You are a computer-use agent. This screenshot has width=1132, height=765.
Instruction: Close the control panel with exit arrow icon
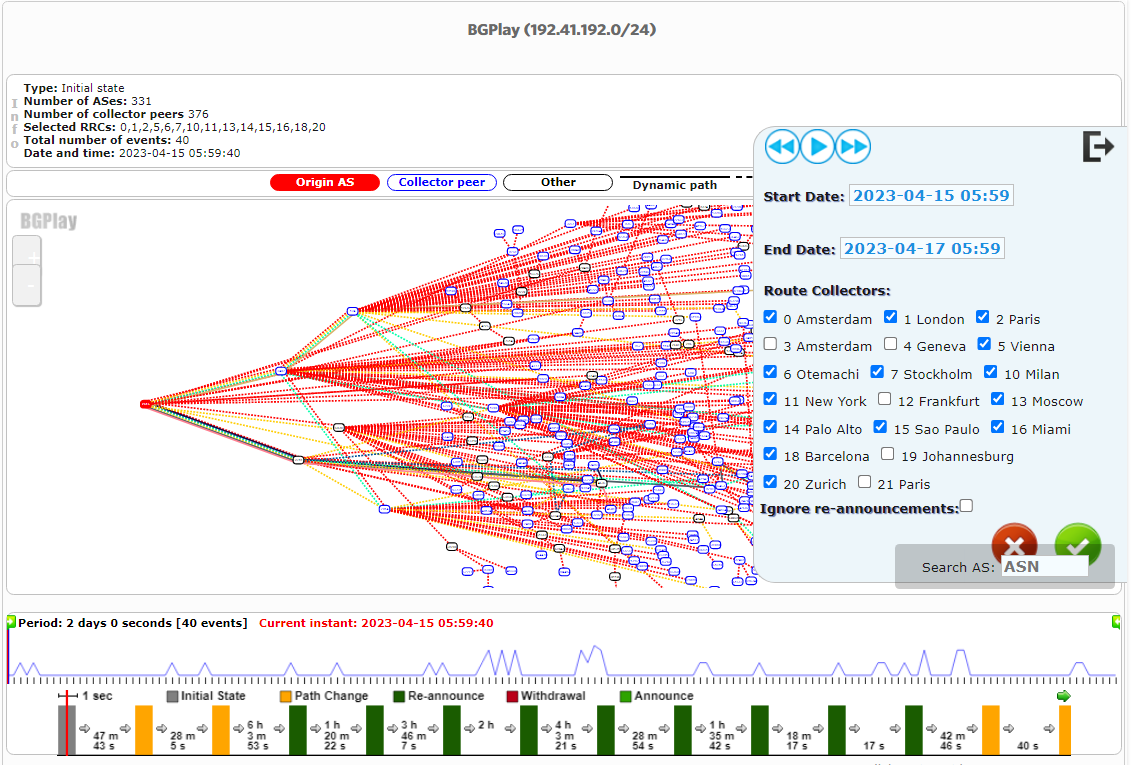point(1097,147)
